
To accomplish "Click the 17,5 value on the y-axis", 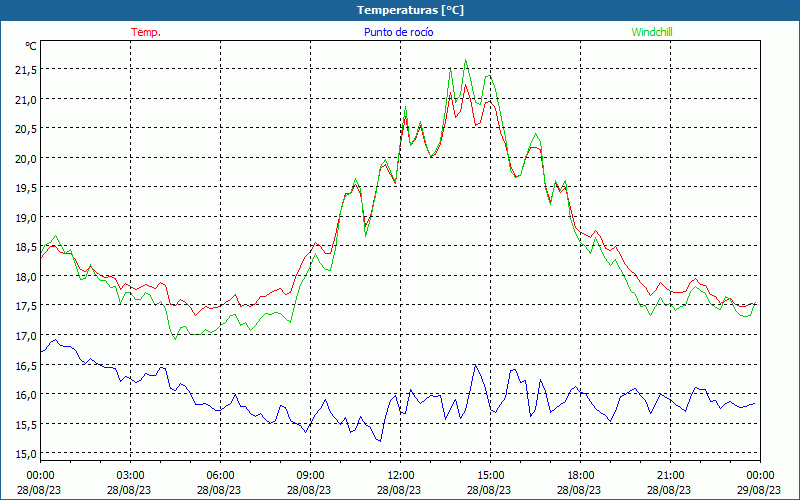I will pos(26,307).
